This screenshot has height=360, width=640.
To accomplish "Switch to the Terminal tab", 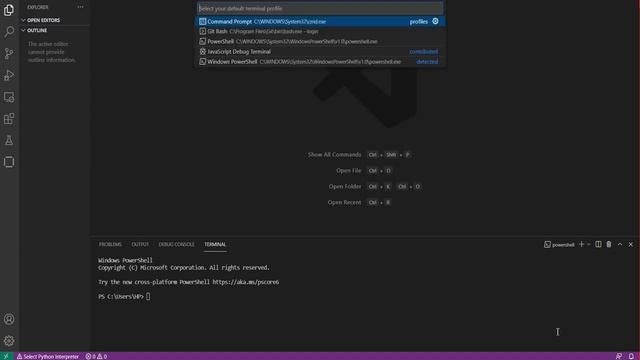I will click(215, 244).
